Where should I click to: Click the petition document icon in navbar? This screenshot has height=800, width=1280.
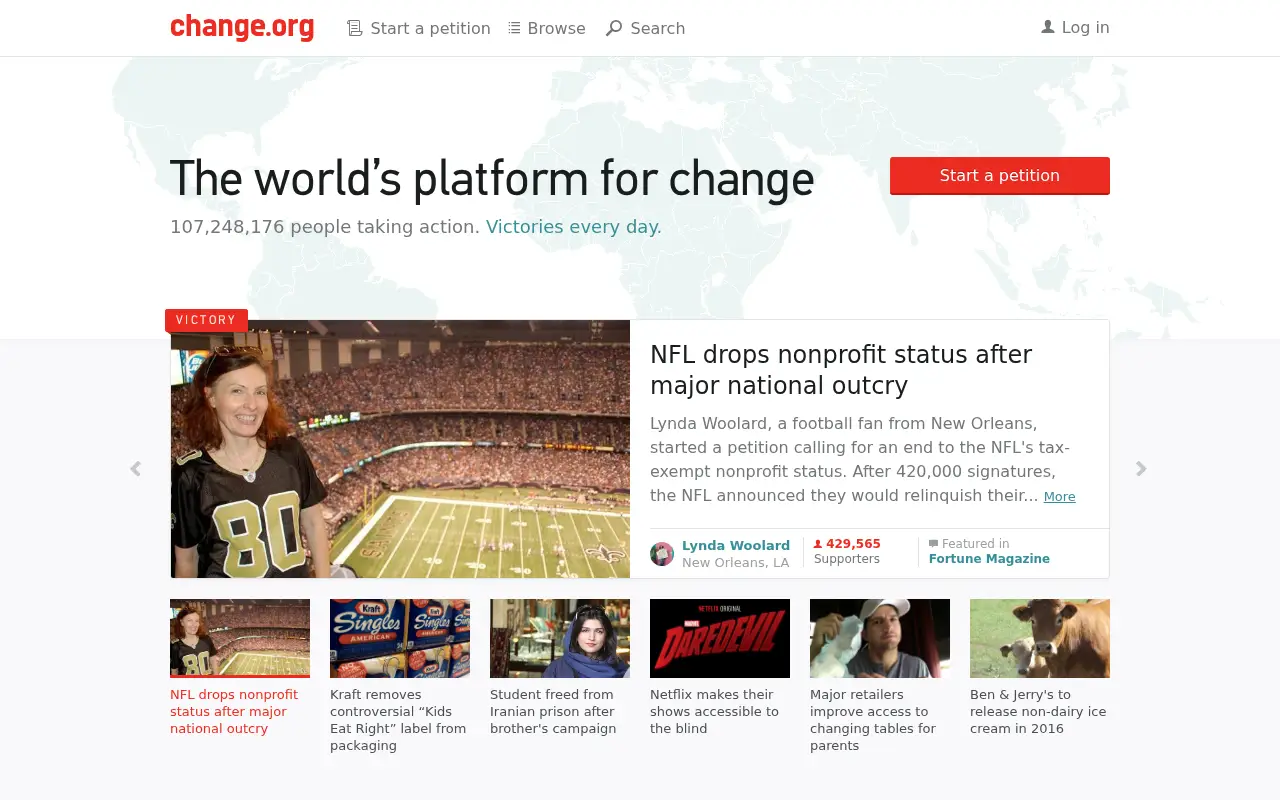[x=354, y=28]
